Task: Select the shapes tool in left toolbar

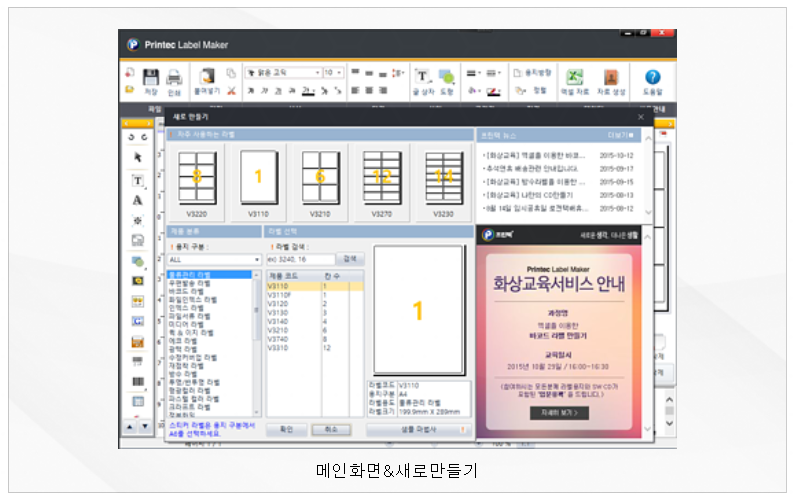Action: click(137, 261)
